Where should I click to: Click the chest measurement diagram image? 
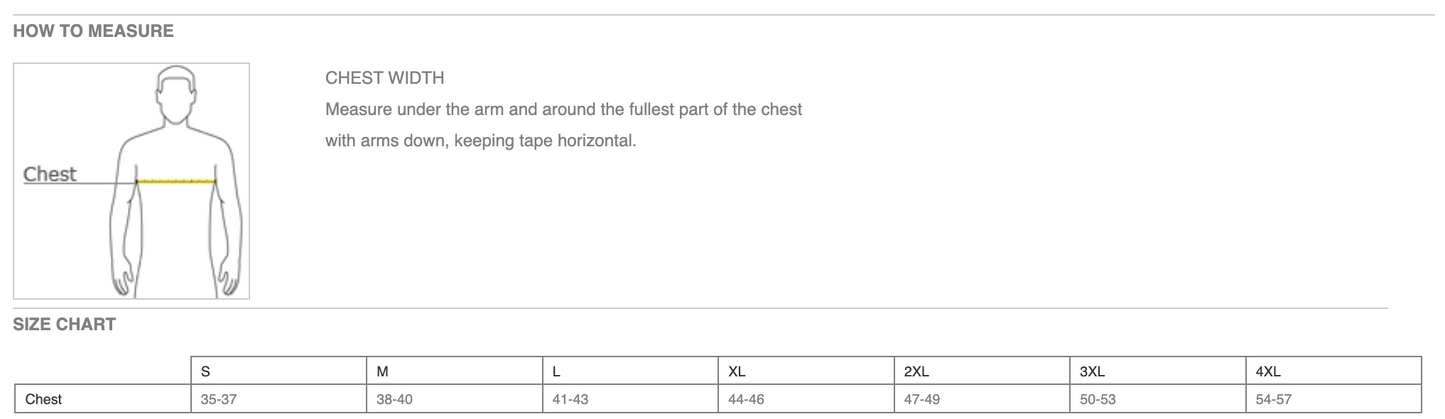[x=131, y=180]
